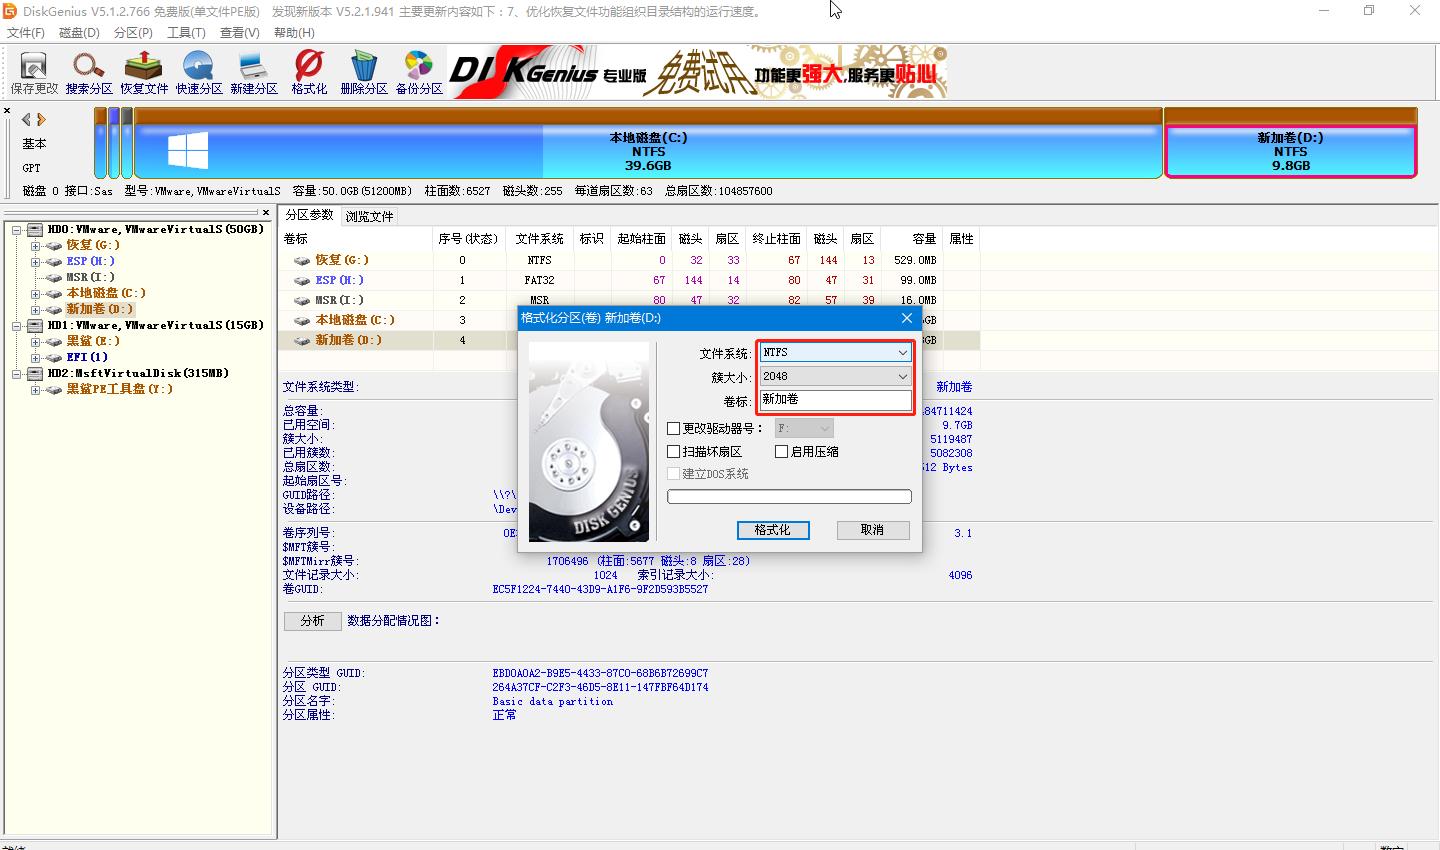Open the 文件系统 NTFS dropdown
1440x850 pixels.
point(835,352)
